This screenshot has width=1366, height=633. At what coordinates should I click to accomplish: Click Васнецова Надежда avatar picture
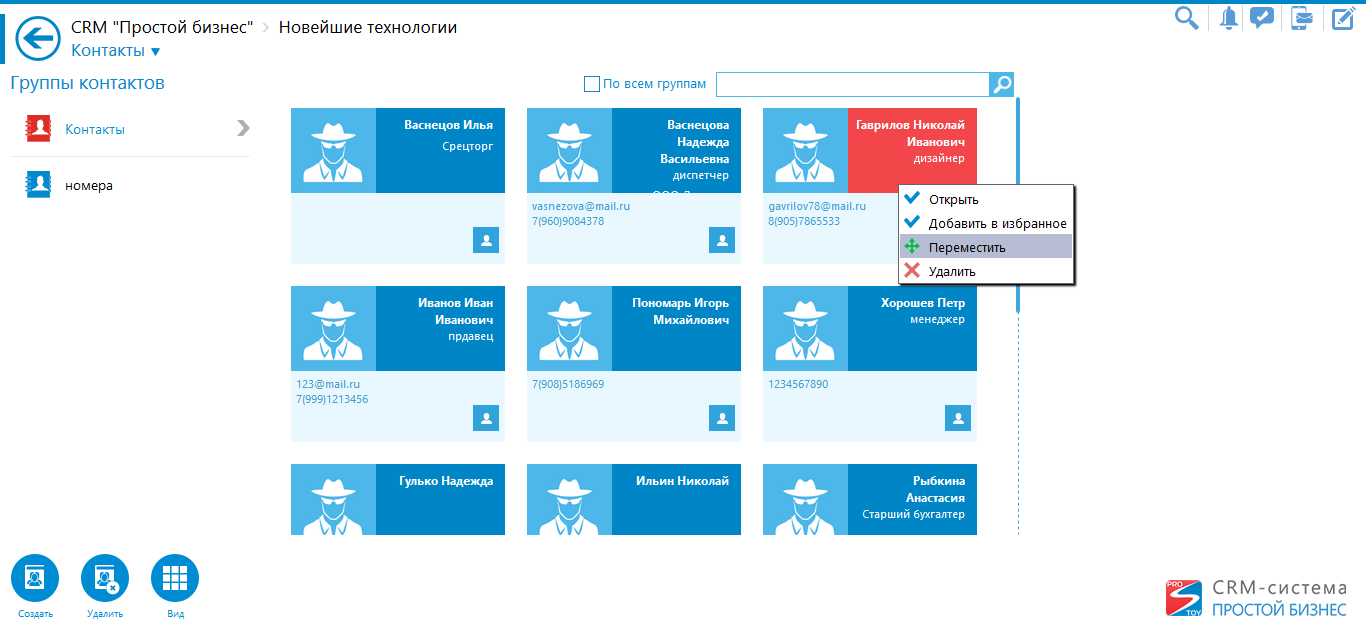coord(570,150)
